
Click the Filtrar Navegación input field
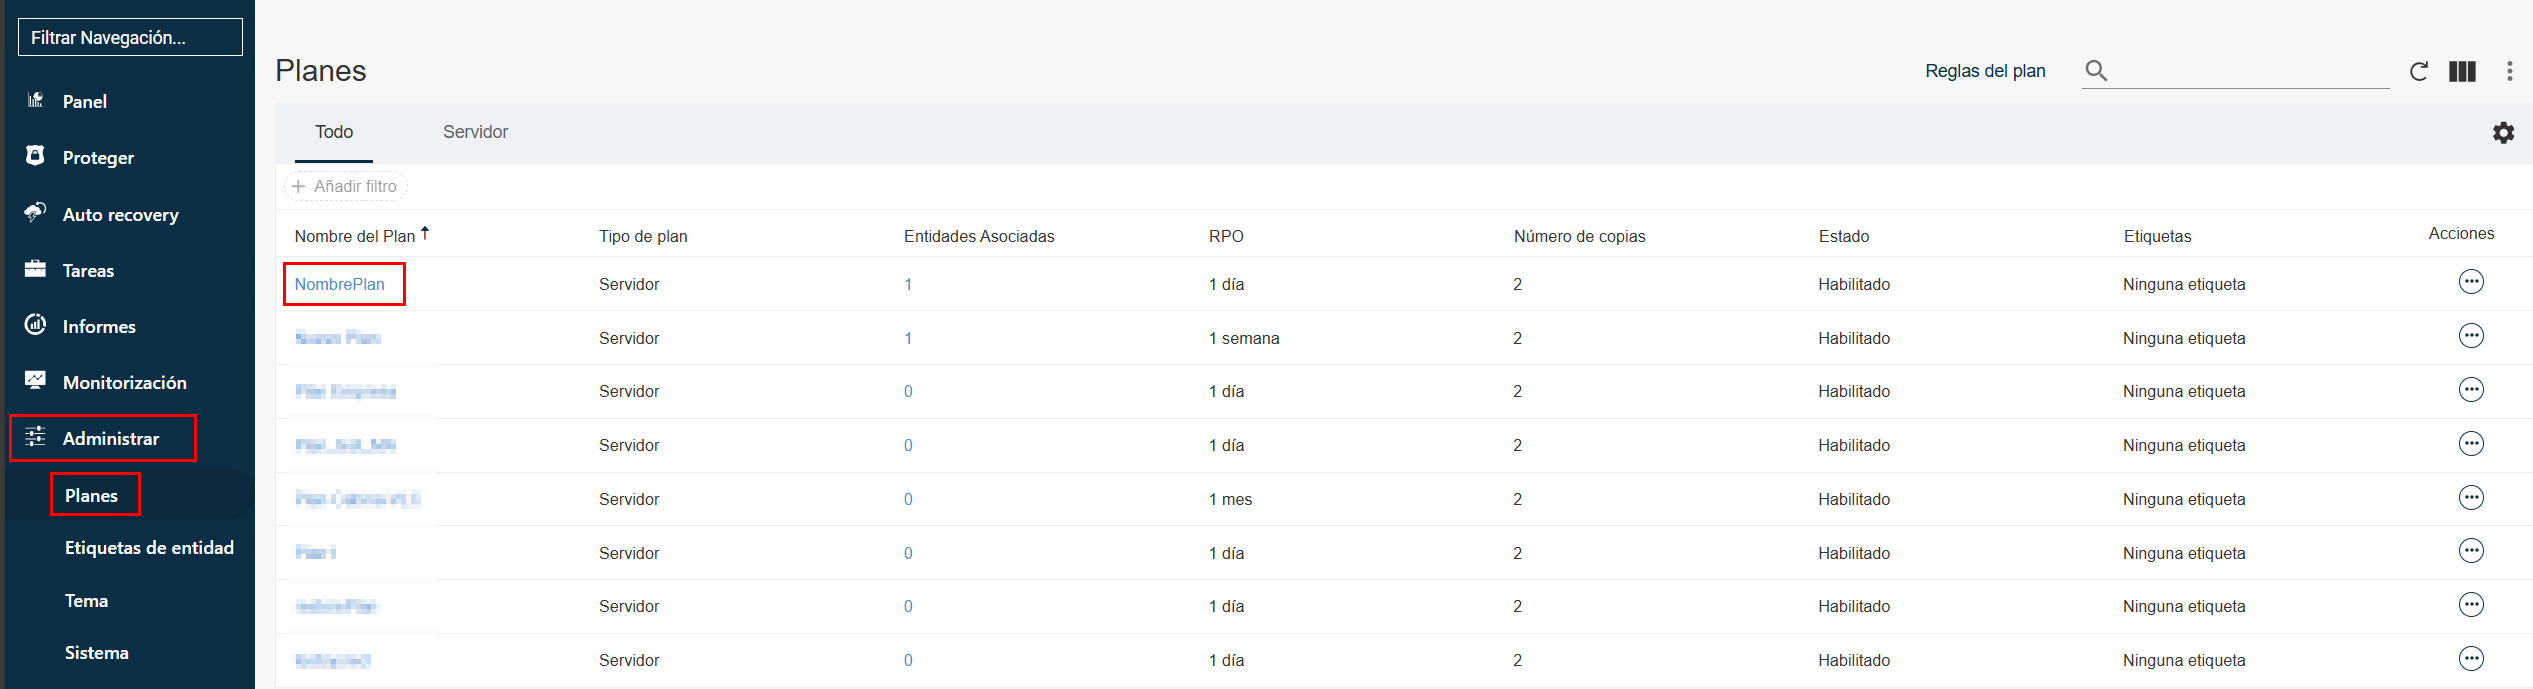click(130, 38)
